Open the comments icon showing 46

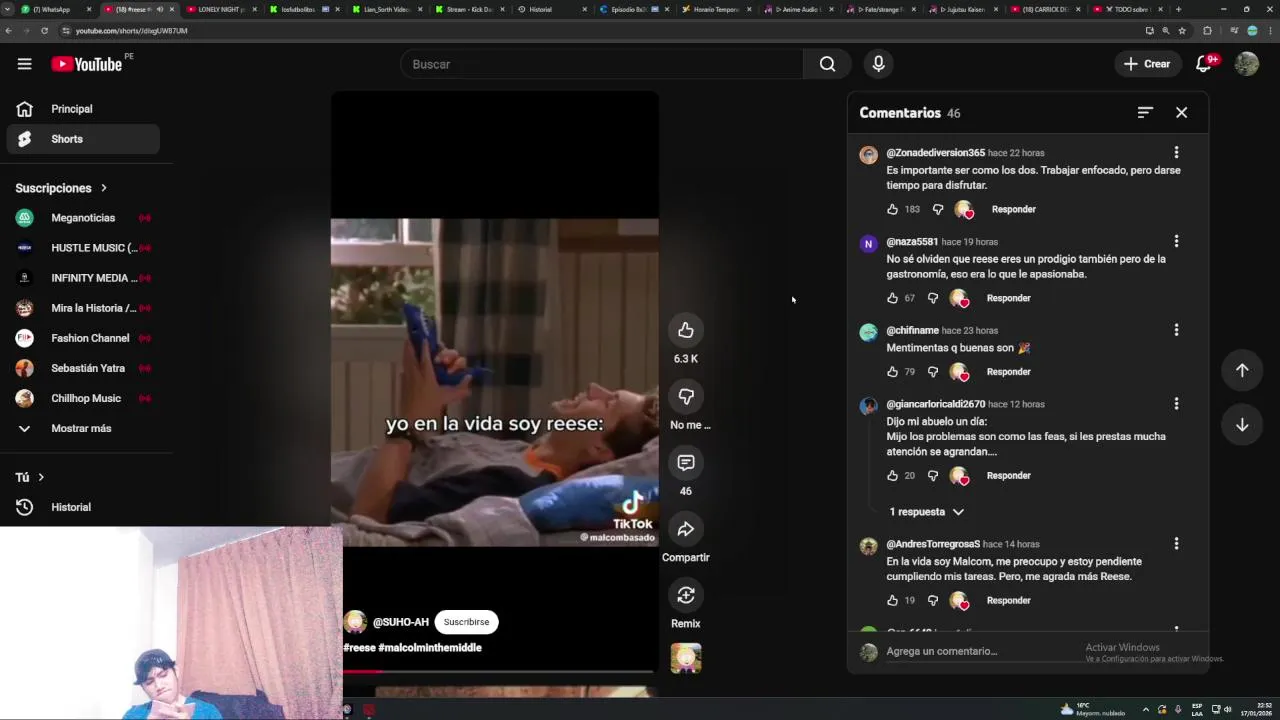(x=686, y=463)
